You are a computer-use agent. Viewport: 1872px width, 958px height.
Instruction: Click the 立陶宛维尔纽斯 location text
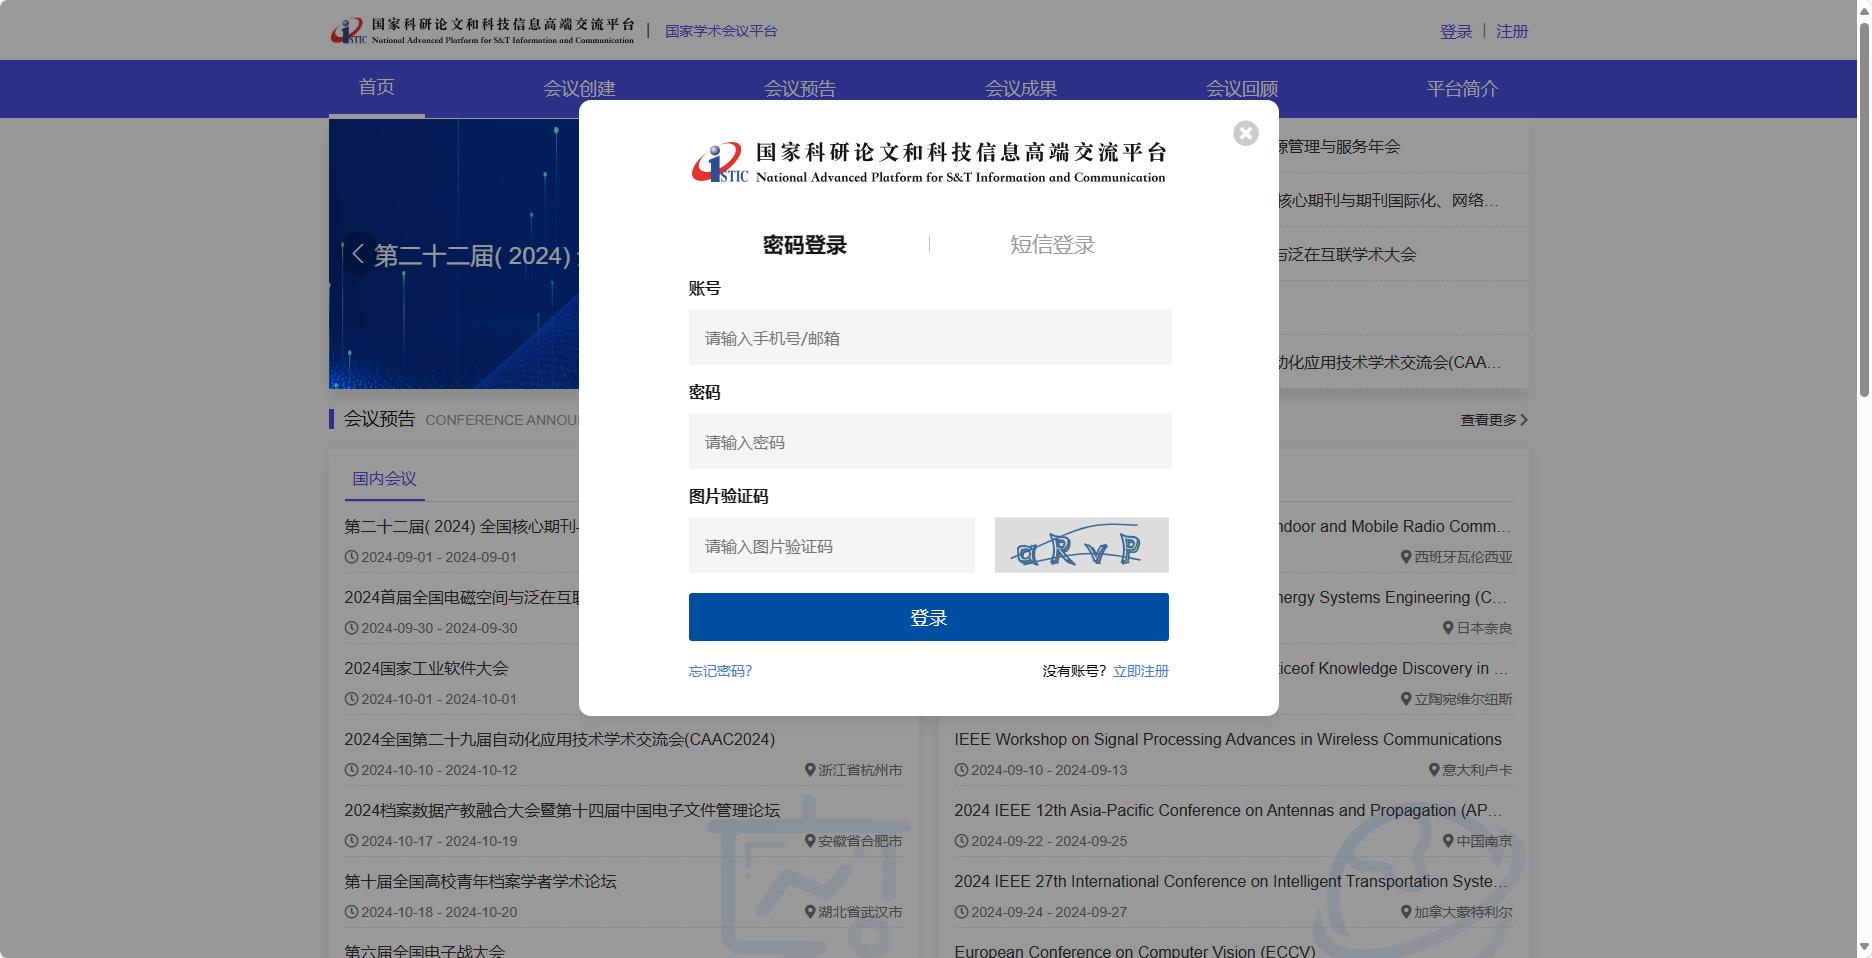(1463, 699)
